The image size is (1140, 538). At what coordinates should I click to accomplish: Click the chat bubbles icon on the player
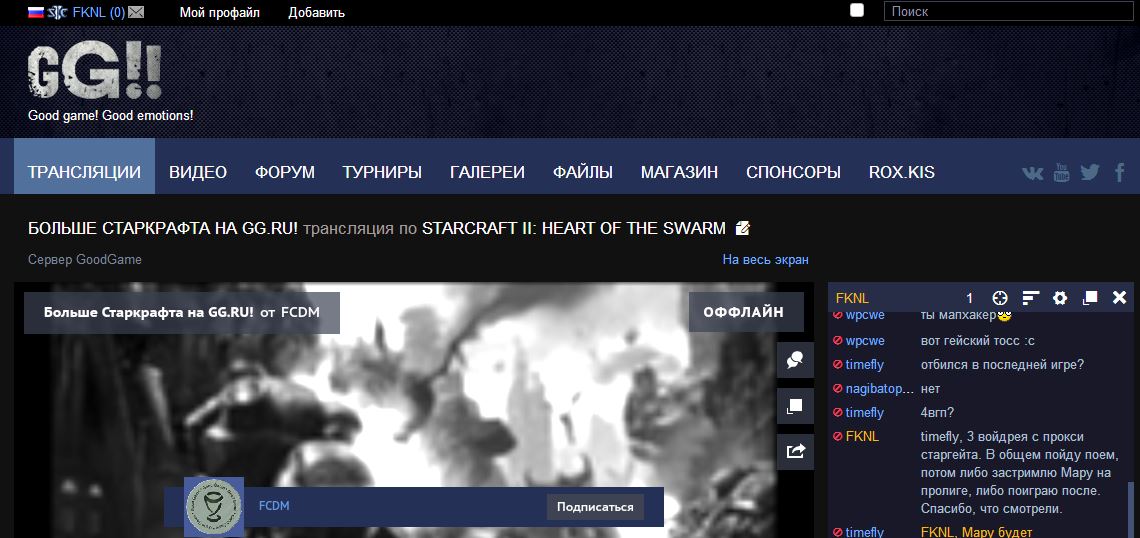coord(795,360)
